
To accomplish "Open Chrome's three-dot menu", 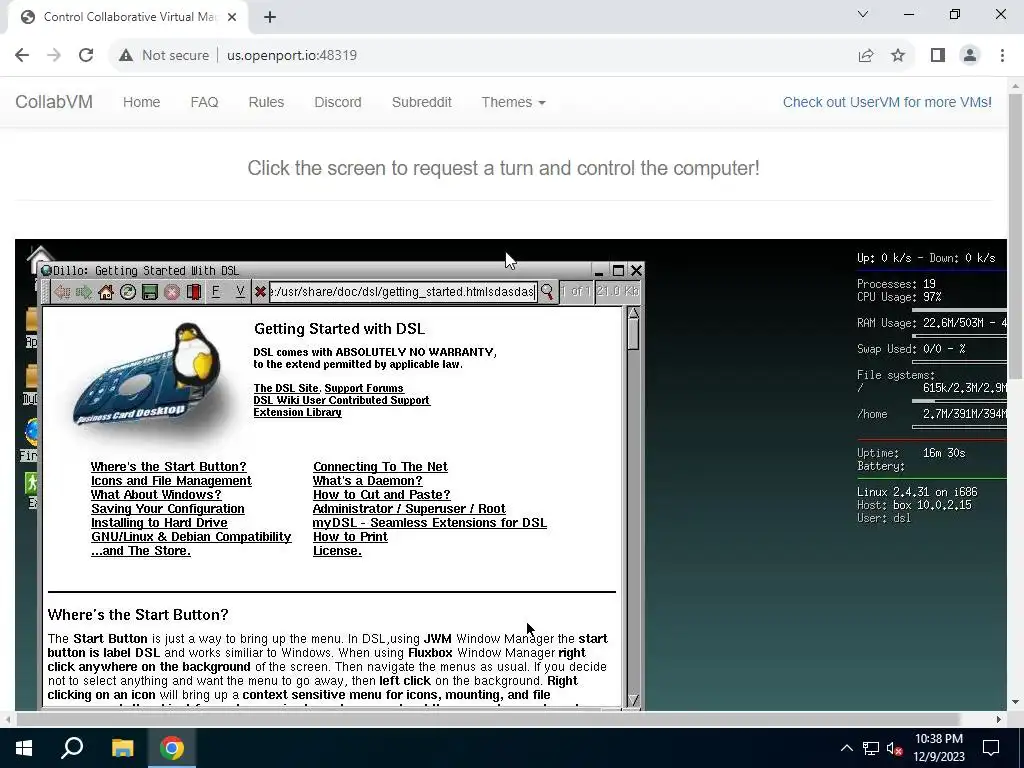I will click(x=1002, y=56).
